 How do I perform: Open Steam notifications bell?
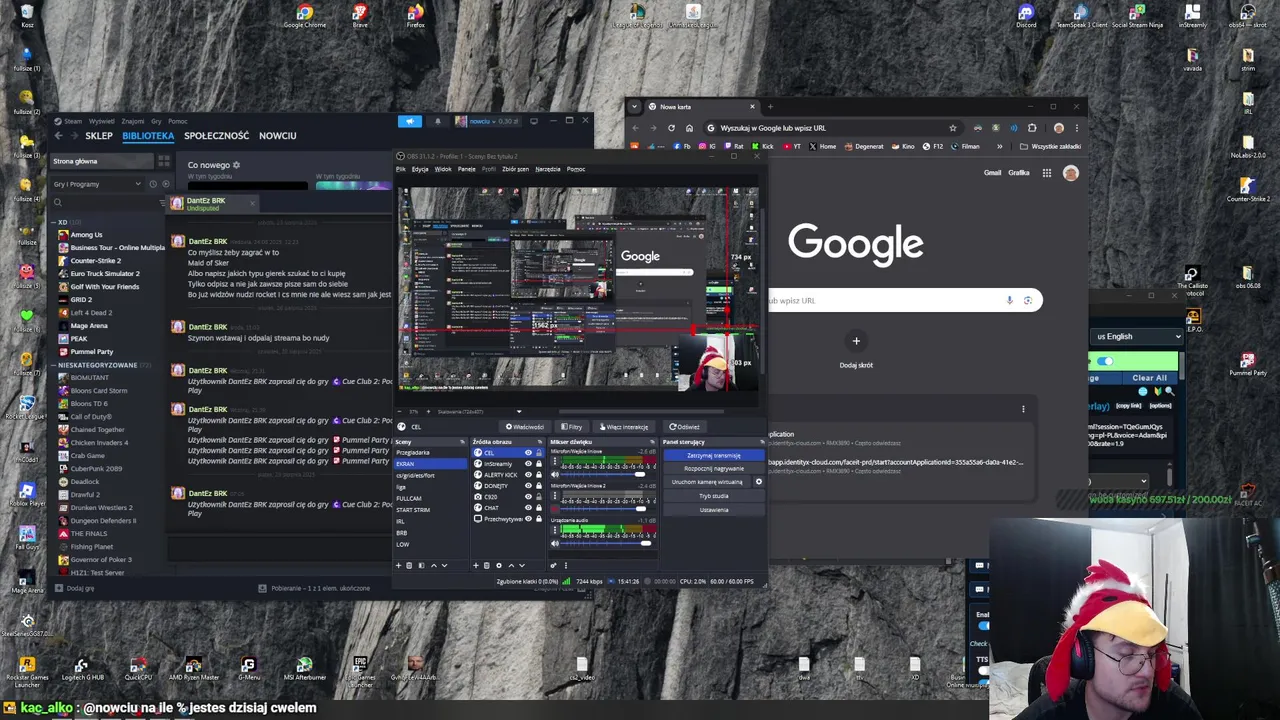[437, 121]
